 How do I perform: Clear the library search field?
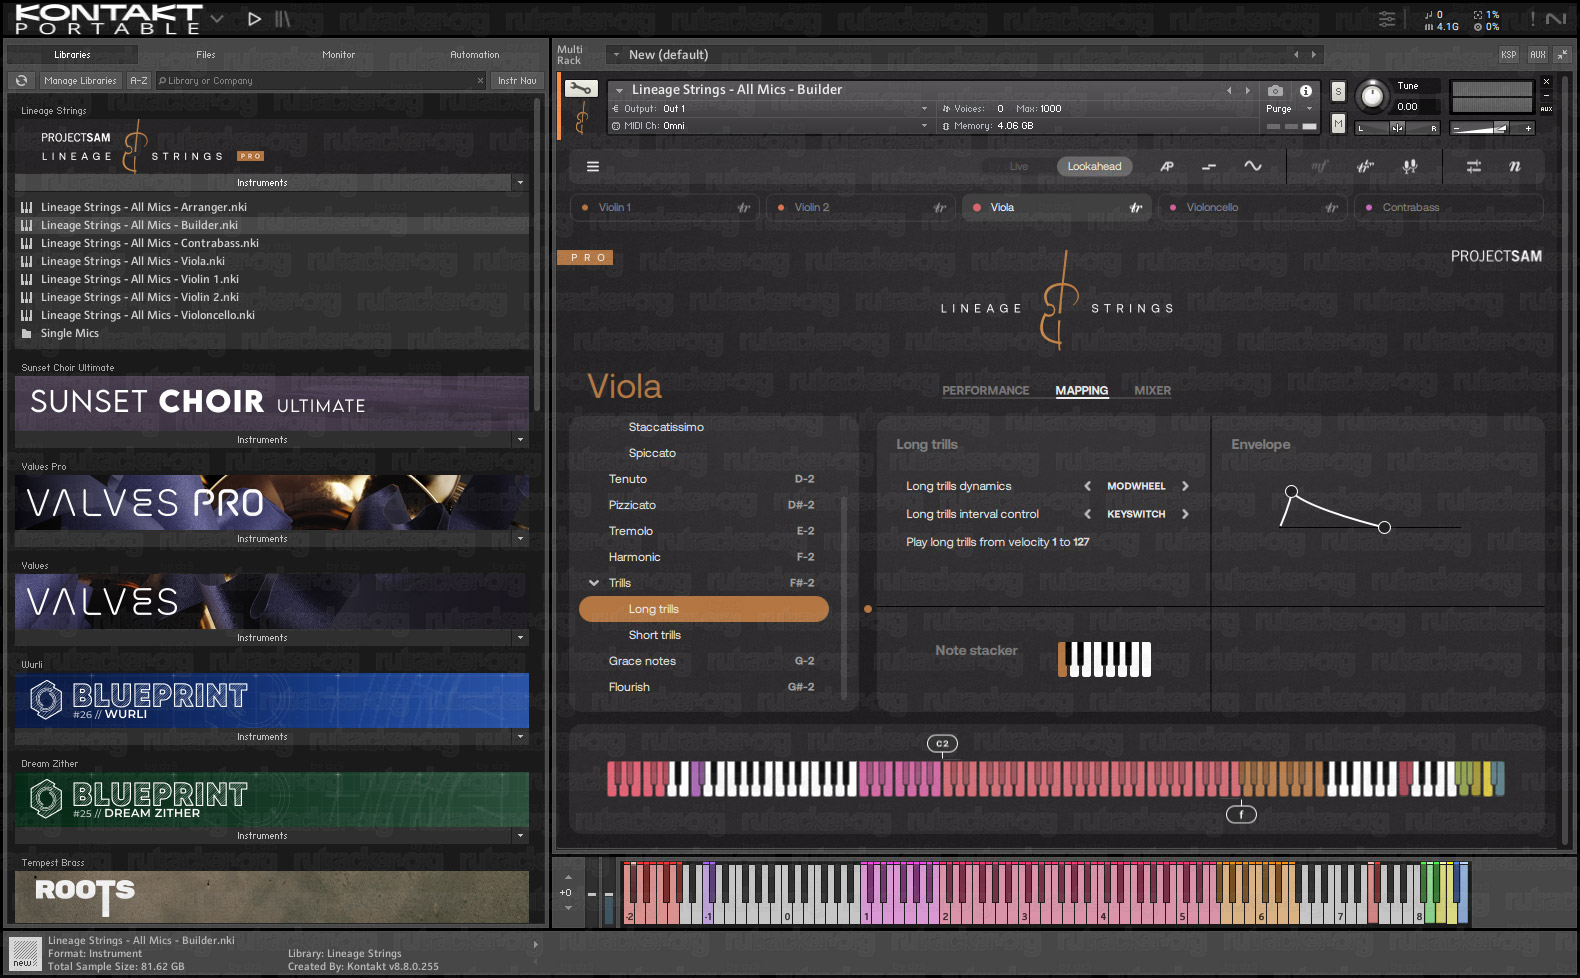point(480,81)
